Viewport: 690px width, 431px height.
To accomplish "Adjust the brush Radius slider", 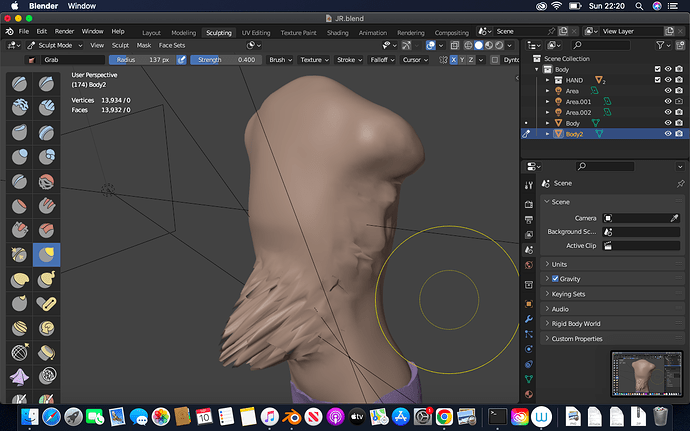I will click(143, 60).
